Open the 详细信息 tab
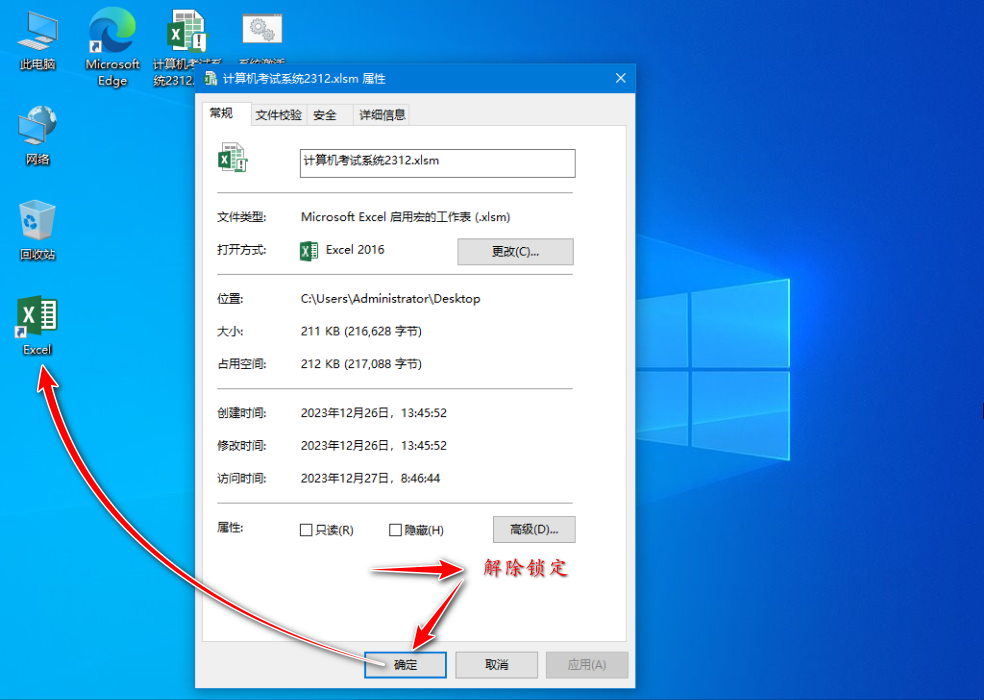984x700 pixels. [x=382, y=115]
